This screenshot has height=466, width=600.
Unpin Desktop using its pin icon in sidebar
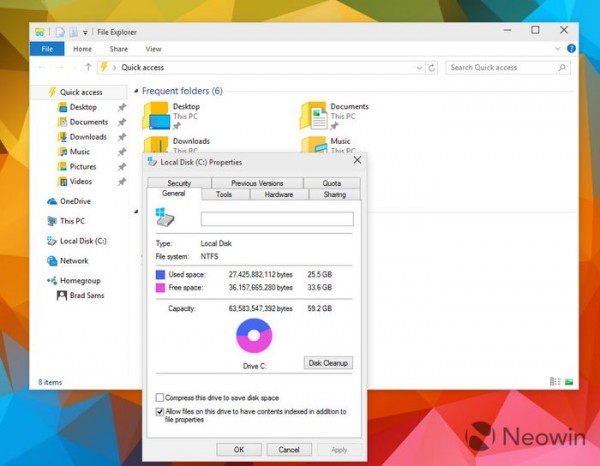[122, 108]
